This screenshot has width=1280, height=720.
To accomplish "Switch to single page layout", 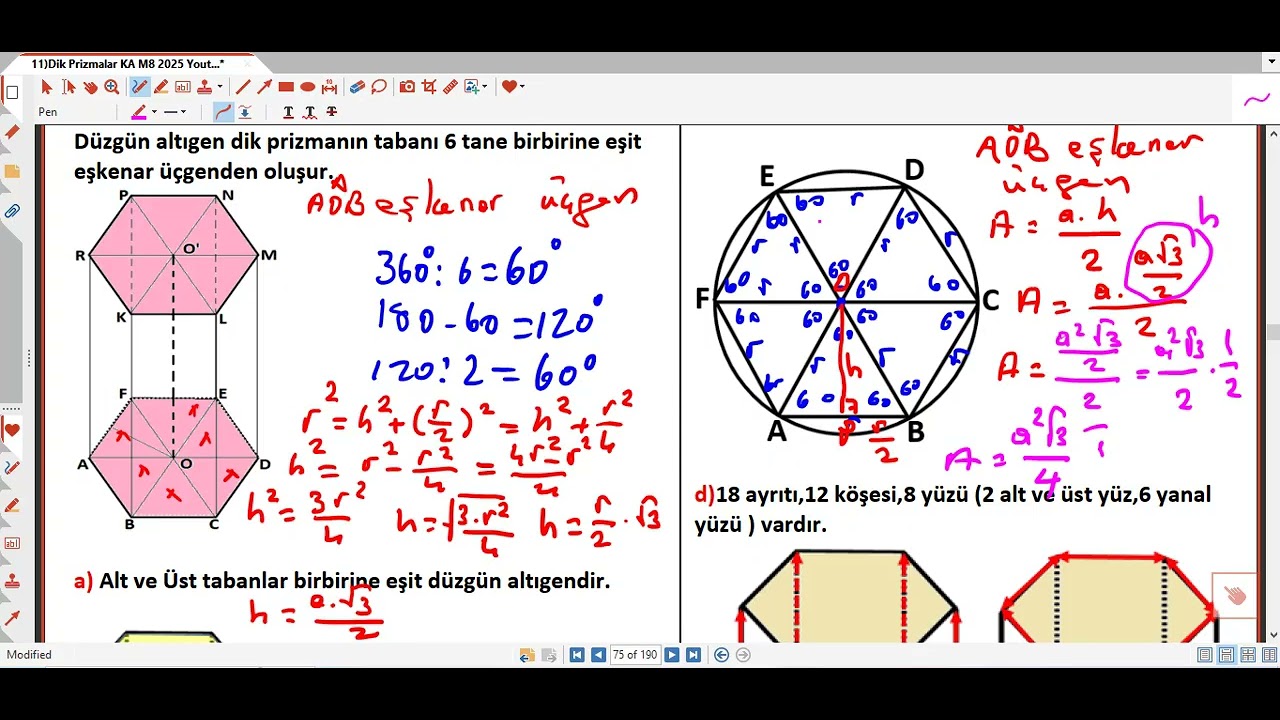I will pos(1205,655).
